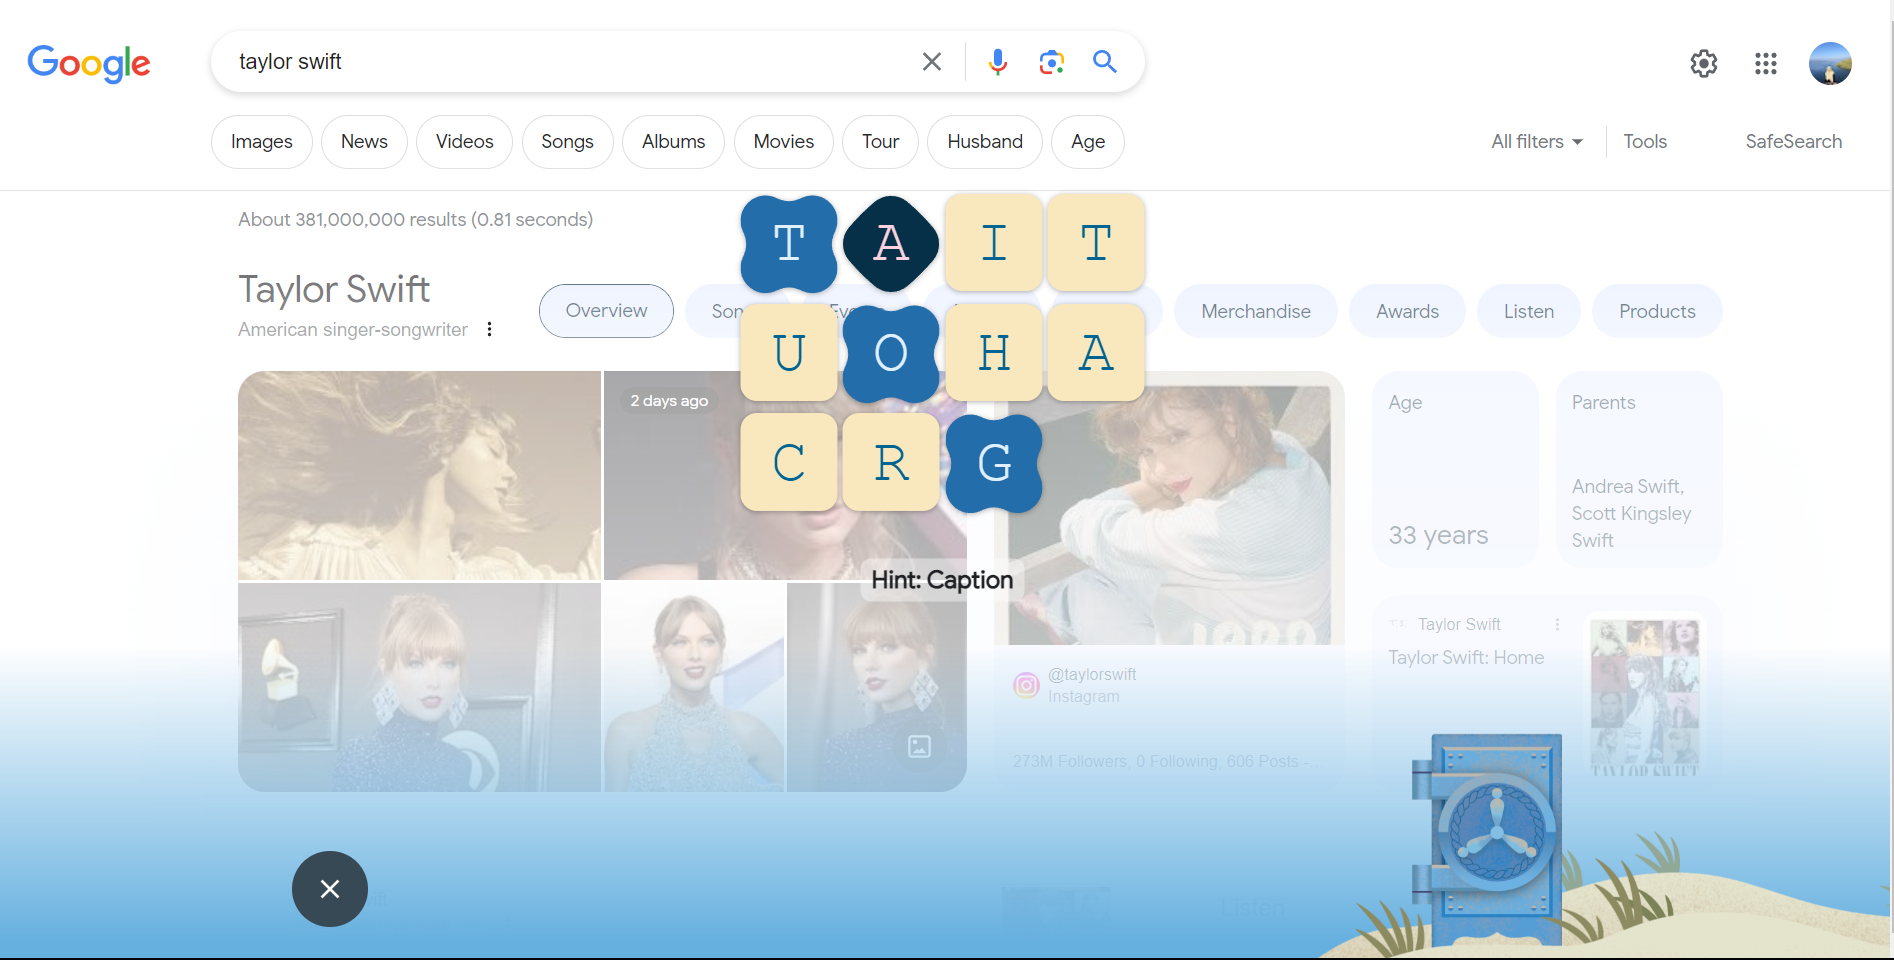Start voice search with the microphone icon
1894x960 pixels.
click(997, 62)
